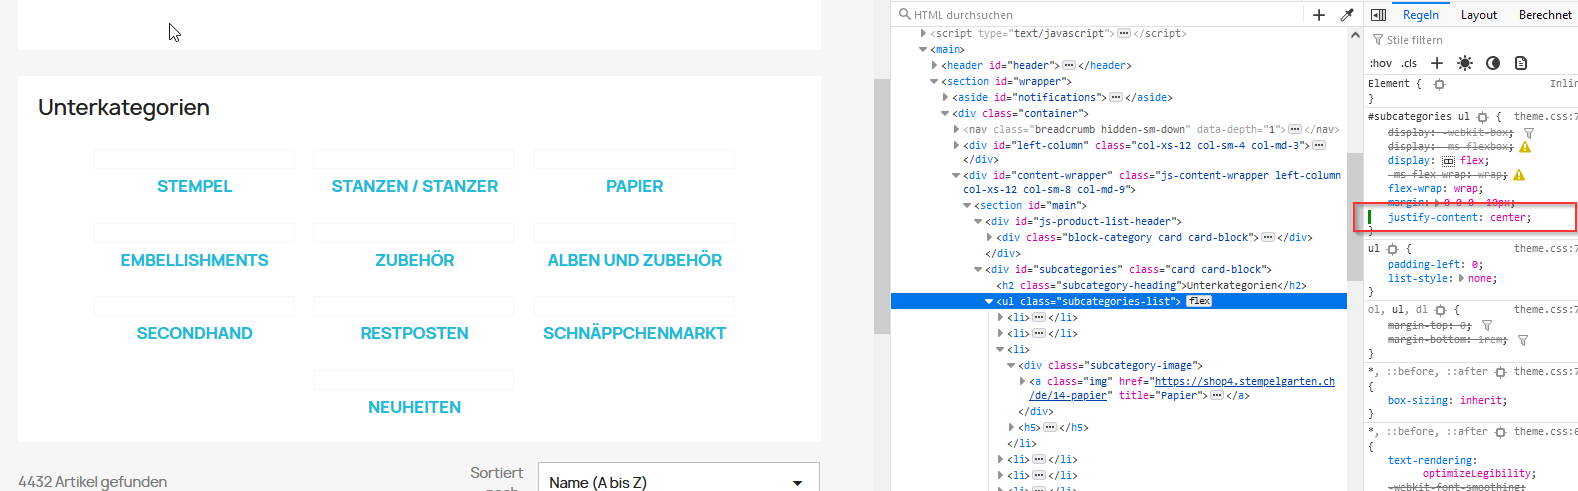The height and width of the screenshot is (491, 1578).
Task: Click the 14-papier href link in markup
Action: pyautogui.click(x=1244, y=381)
